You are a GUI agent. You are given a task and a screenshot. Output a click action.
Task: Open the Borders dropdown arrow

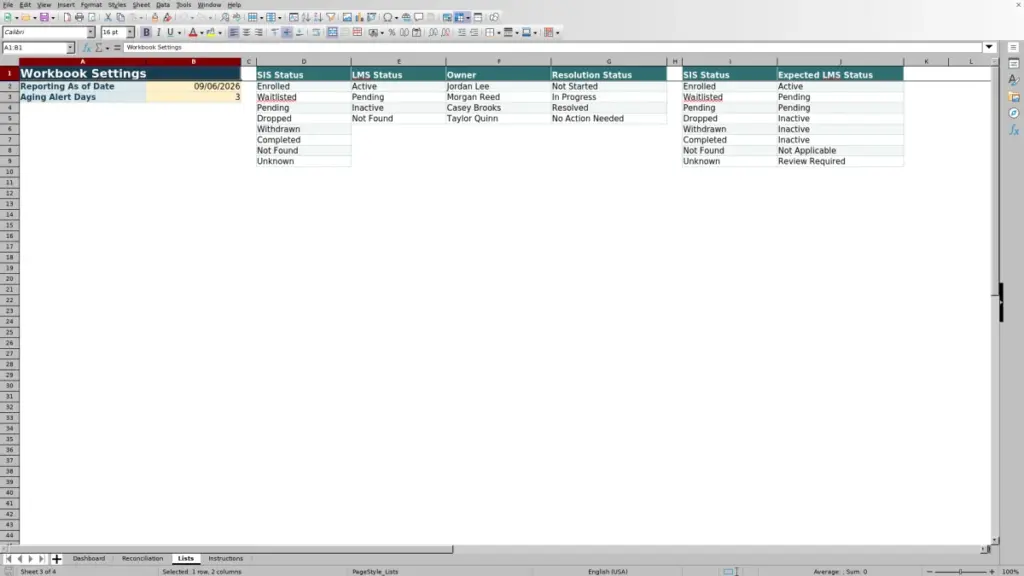pos(498,32)
